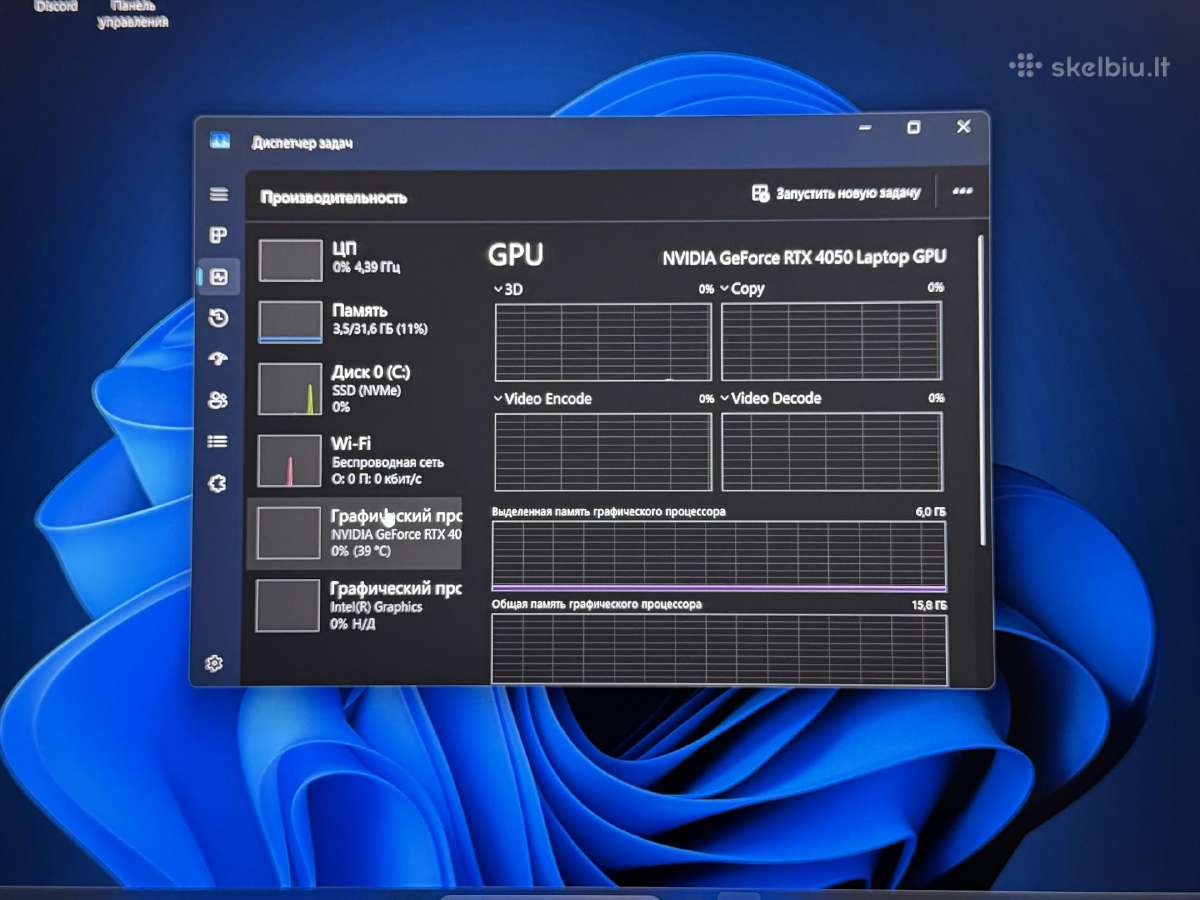Select the Память (Memory) performance item
1200x900 pixels.
coord(355,321)
